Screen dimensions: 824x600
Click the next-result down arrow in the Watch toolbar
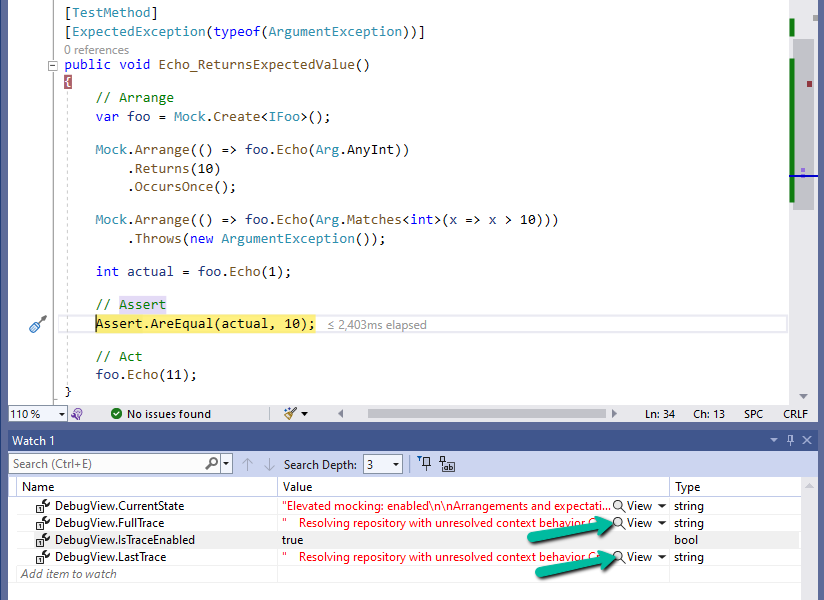[x=268, y=463]
